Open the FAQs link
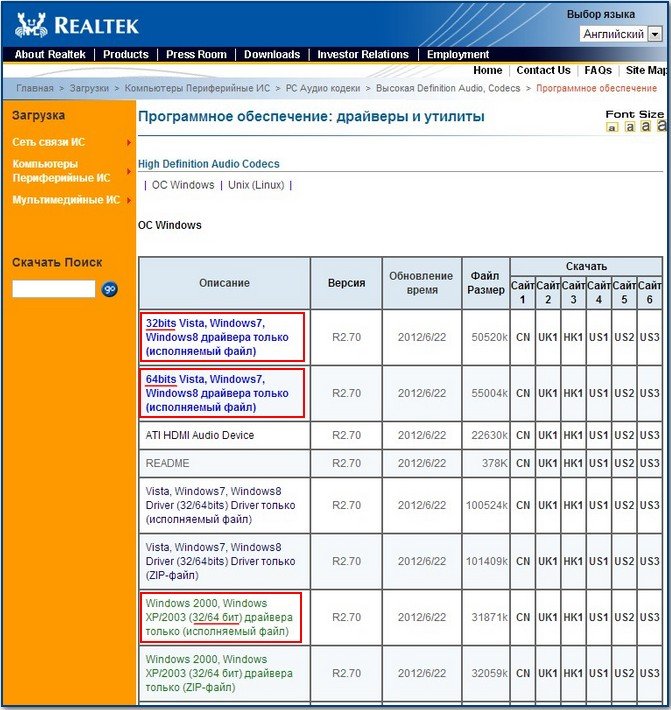Image resolution: width=671 pixels, height=710 pixels. point(598,70)
